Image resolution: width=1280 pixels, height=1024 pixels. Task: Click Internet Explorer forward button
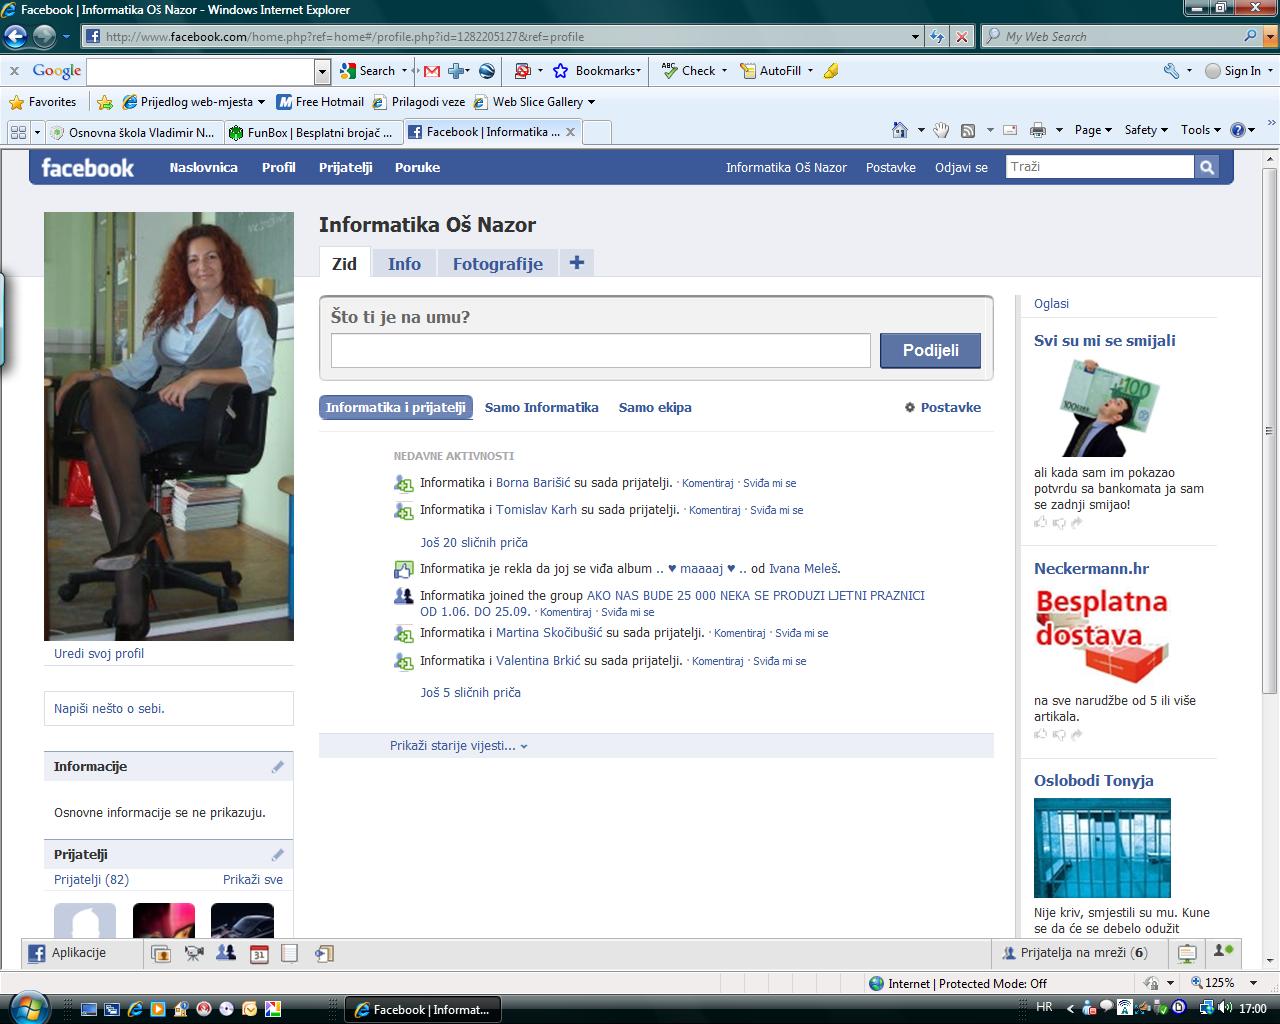click(44, 37)
